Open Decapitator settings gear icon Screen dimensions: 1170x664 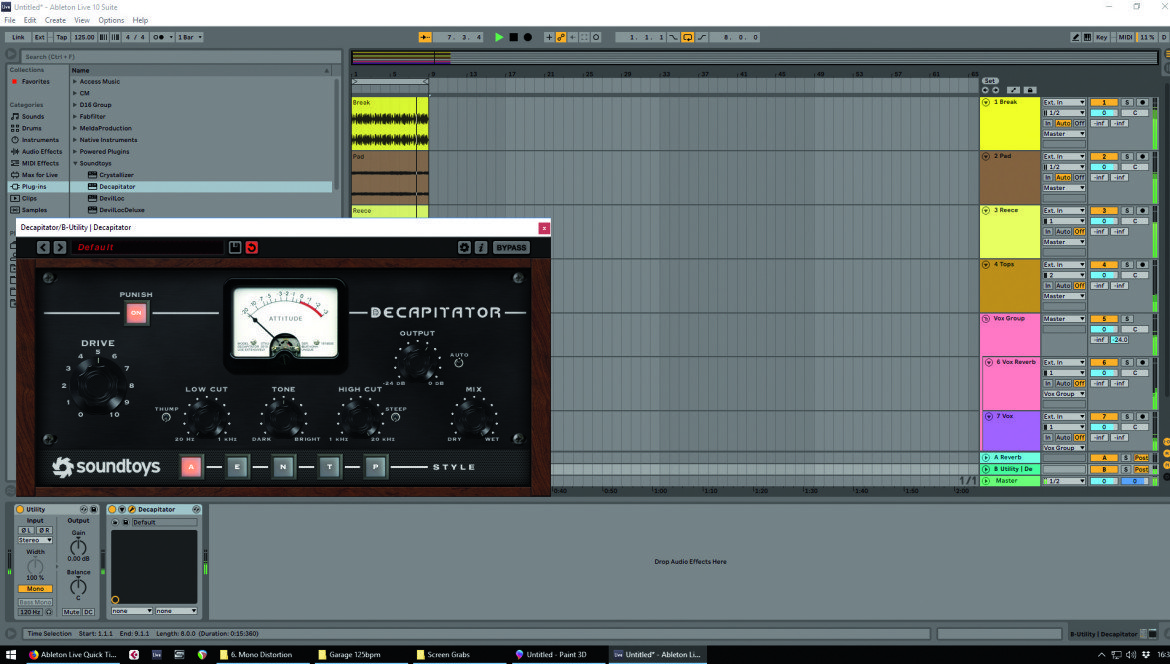click(x=464, y=247)
